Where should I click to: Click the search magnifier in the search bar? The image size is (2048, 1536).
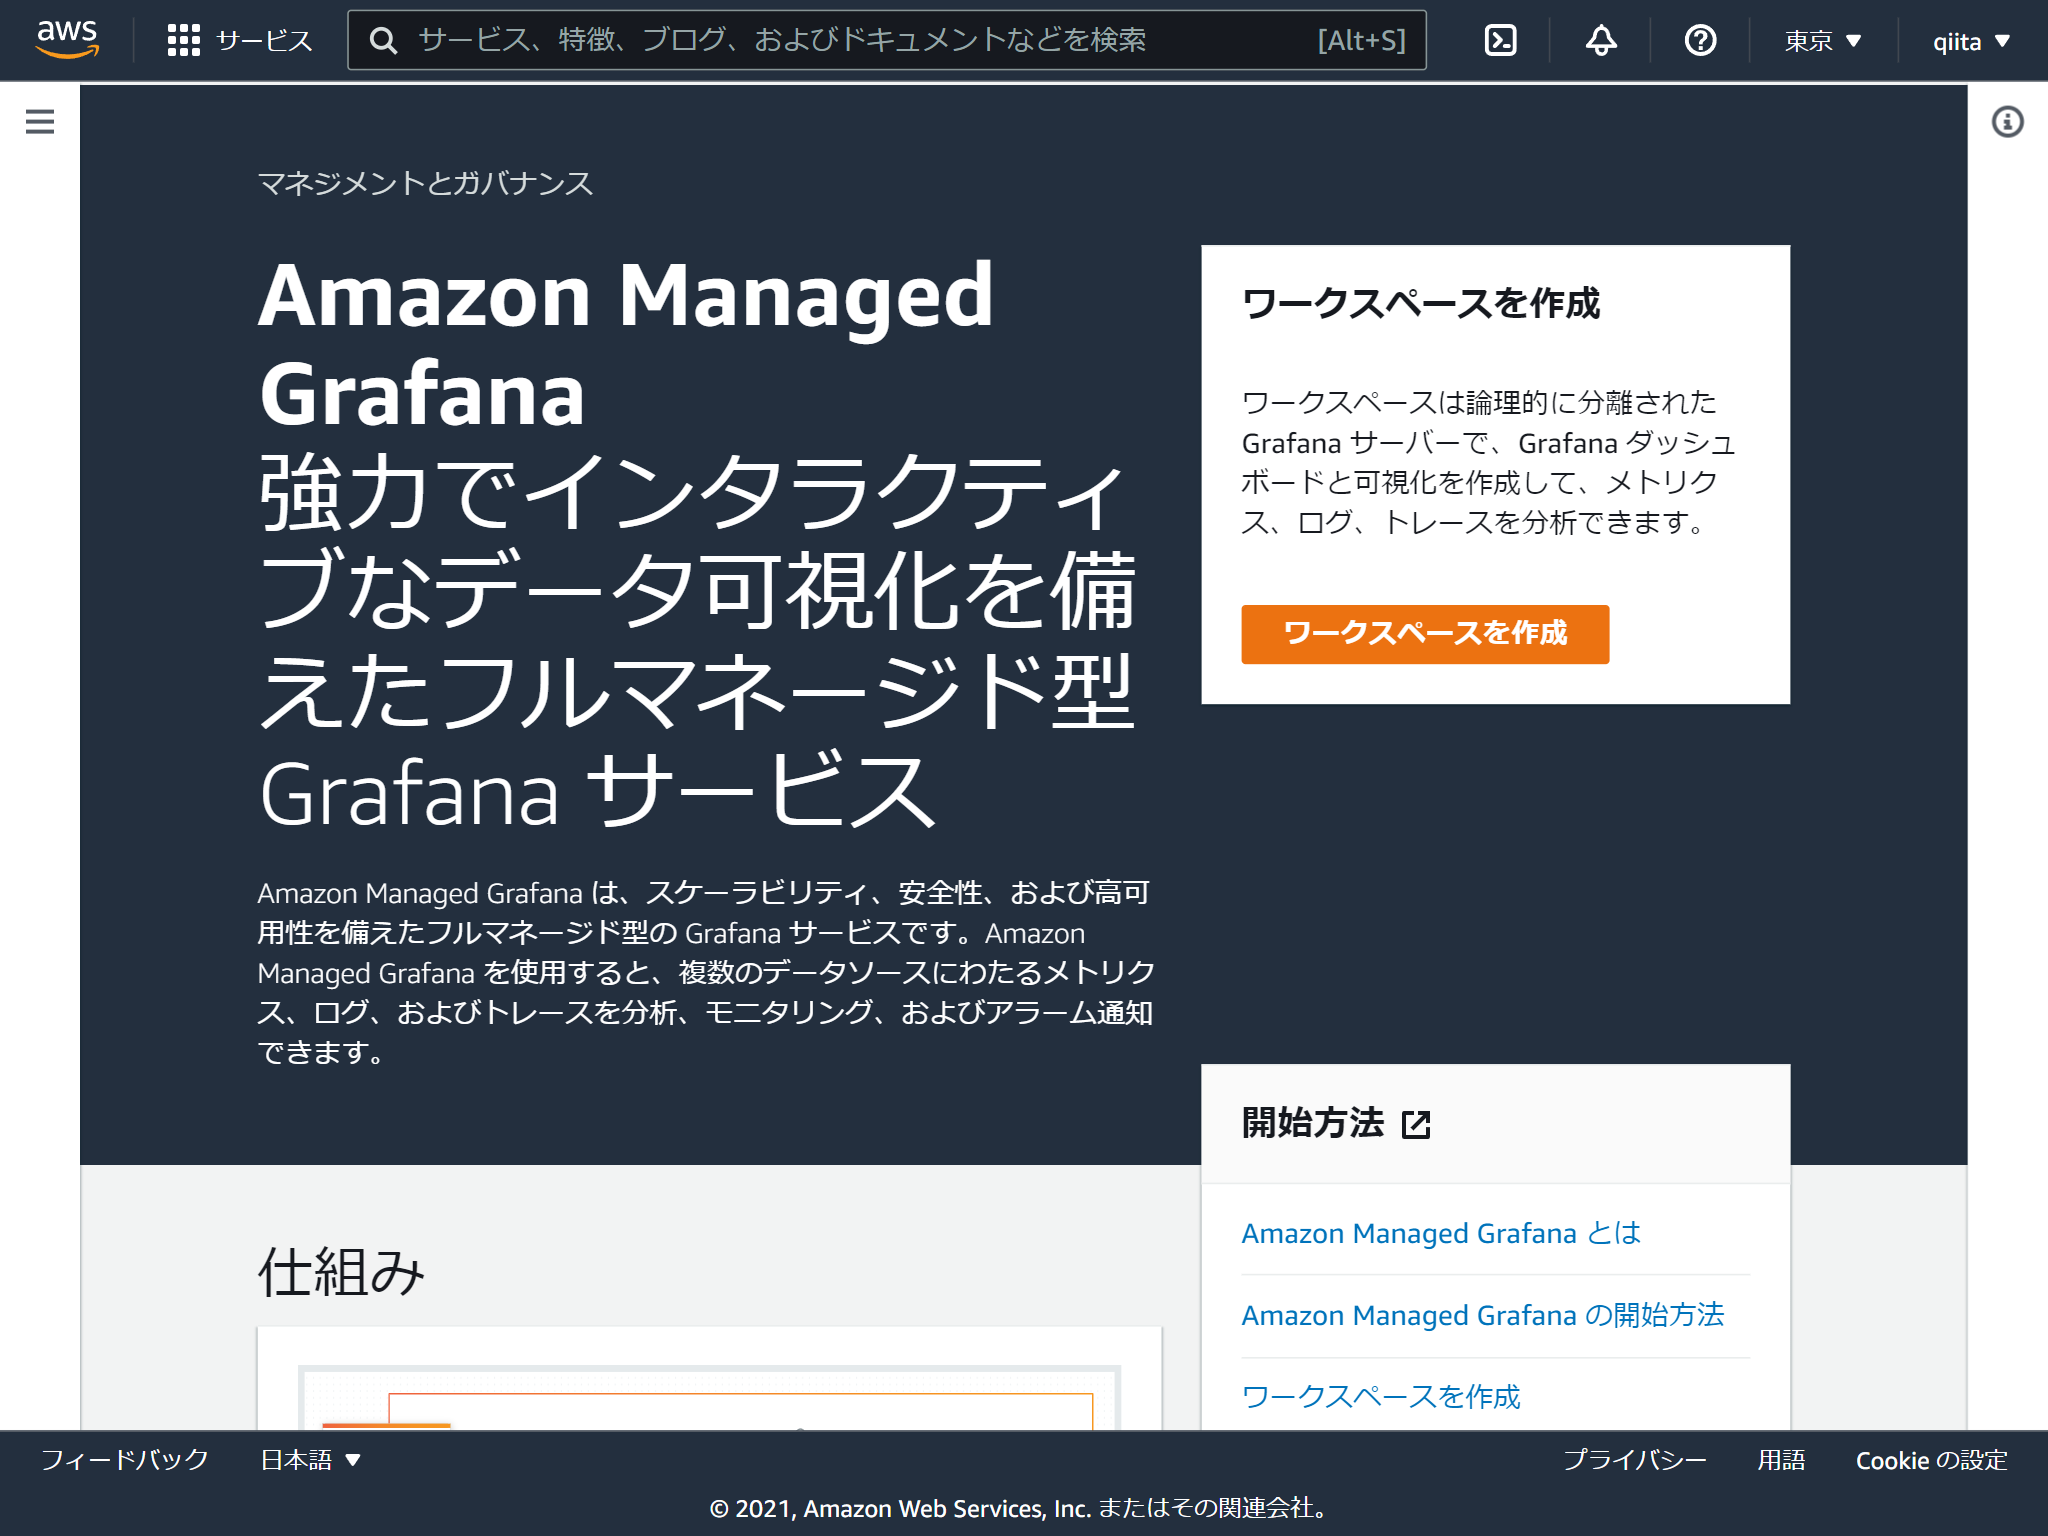pyautogui.click(x=384, y=40)
